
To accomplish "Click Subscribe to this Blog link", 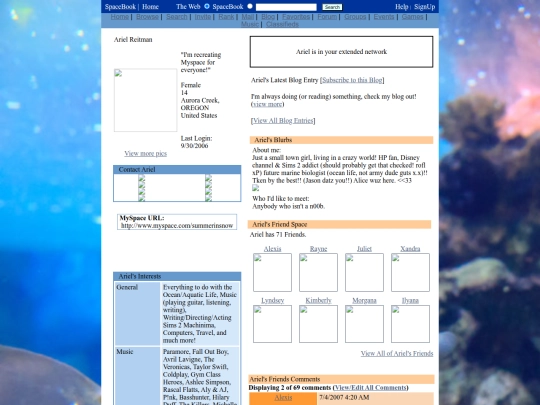I will tap(352, 80).
